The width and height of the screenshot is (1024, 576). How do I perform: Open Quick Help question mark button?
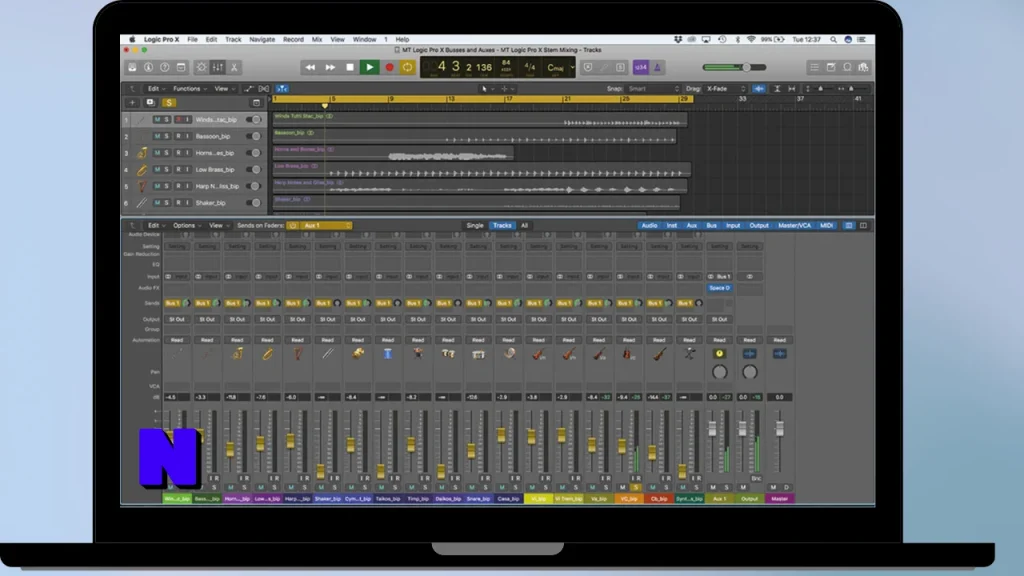[x=165, y=67]
